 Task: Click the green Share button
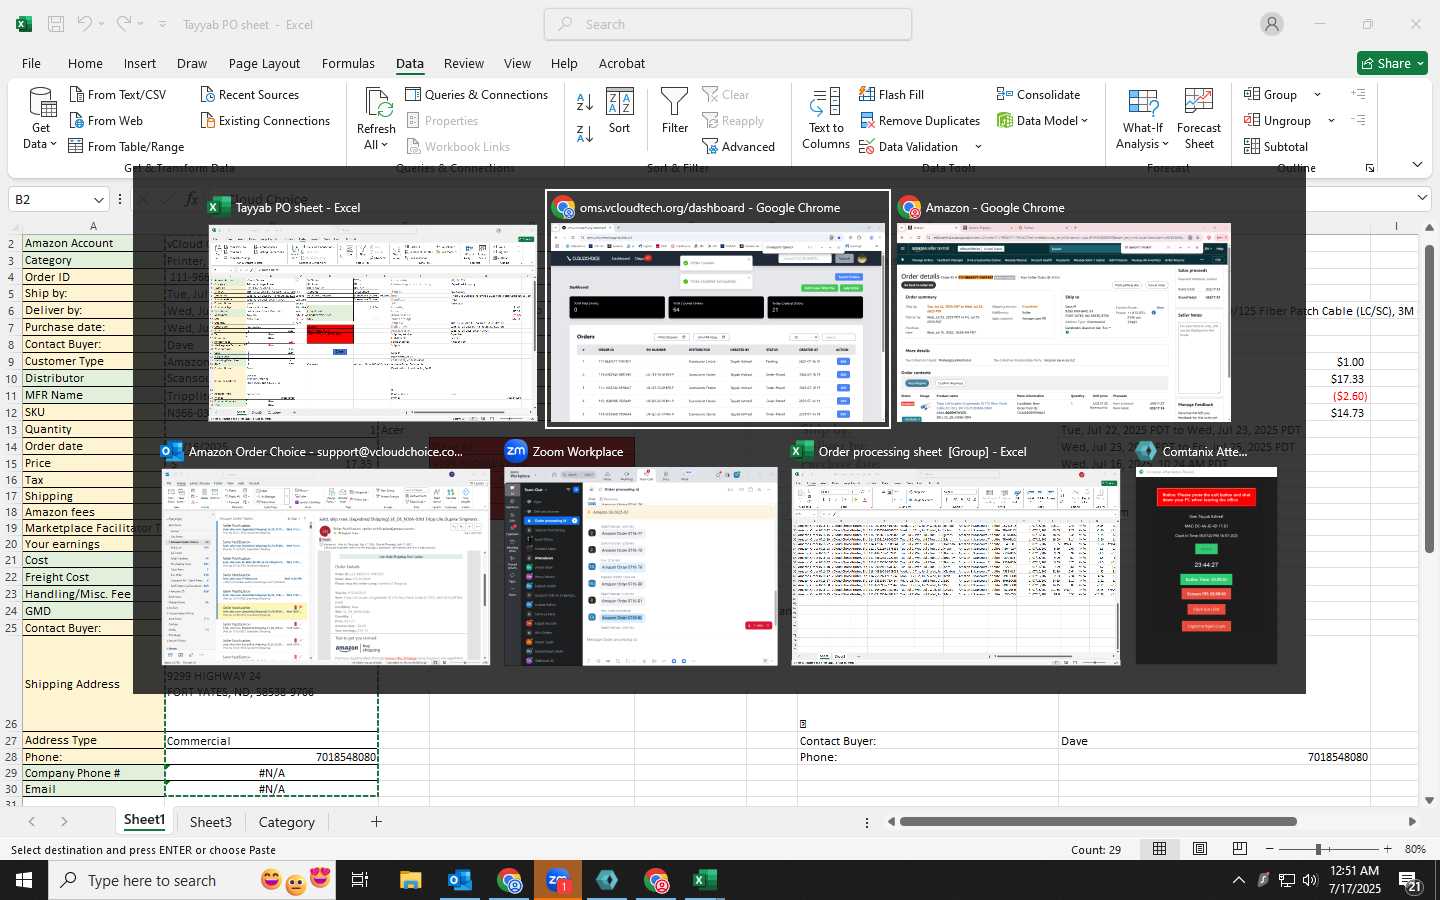1392,63
